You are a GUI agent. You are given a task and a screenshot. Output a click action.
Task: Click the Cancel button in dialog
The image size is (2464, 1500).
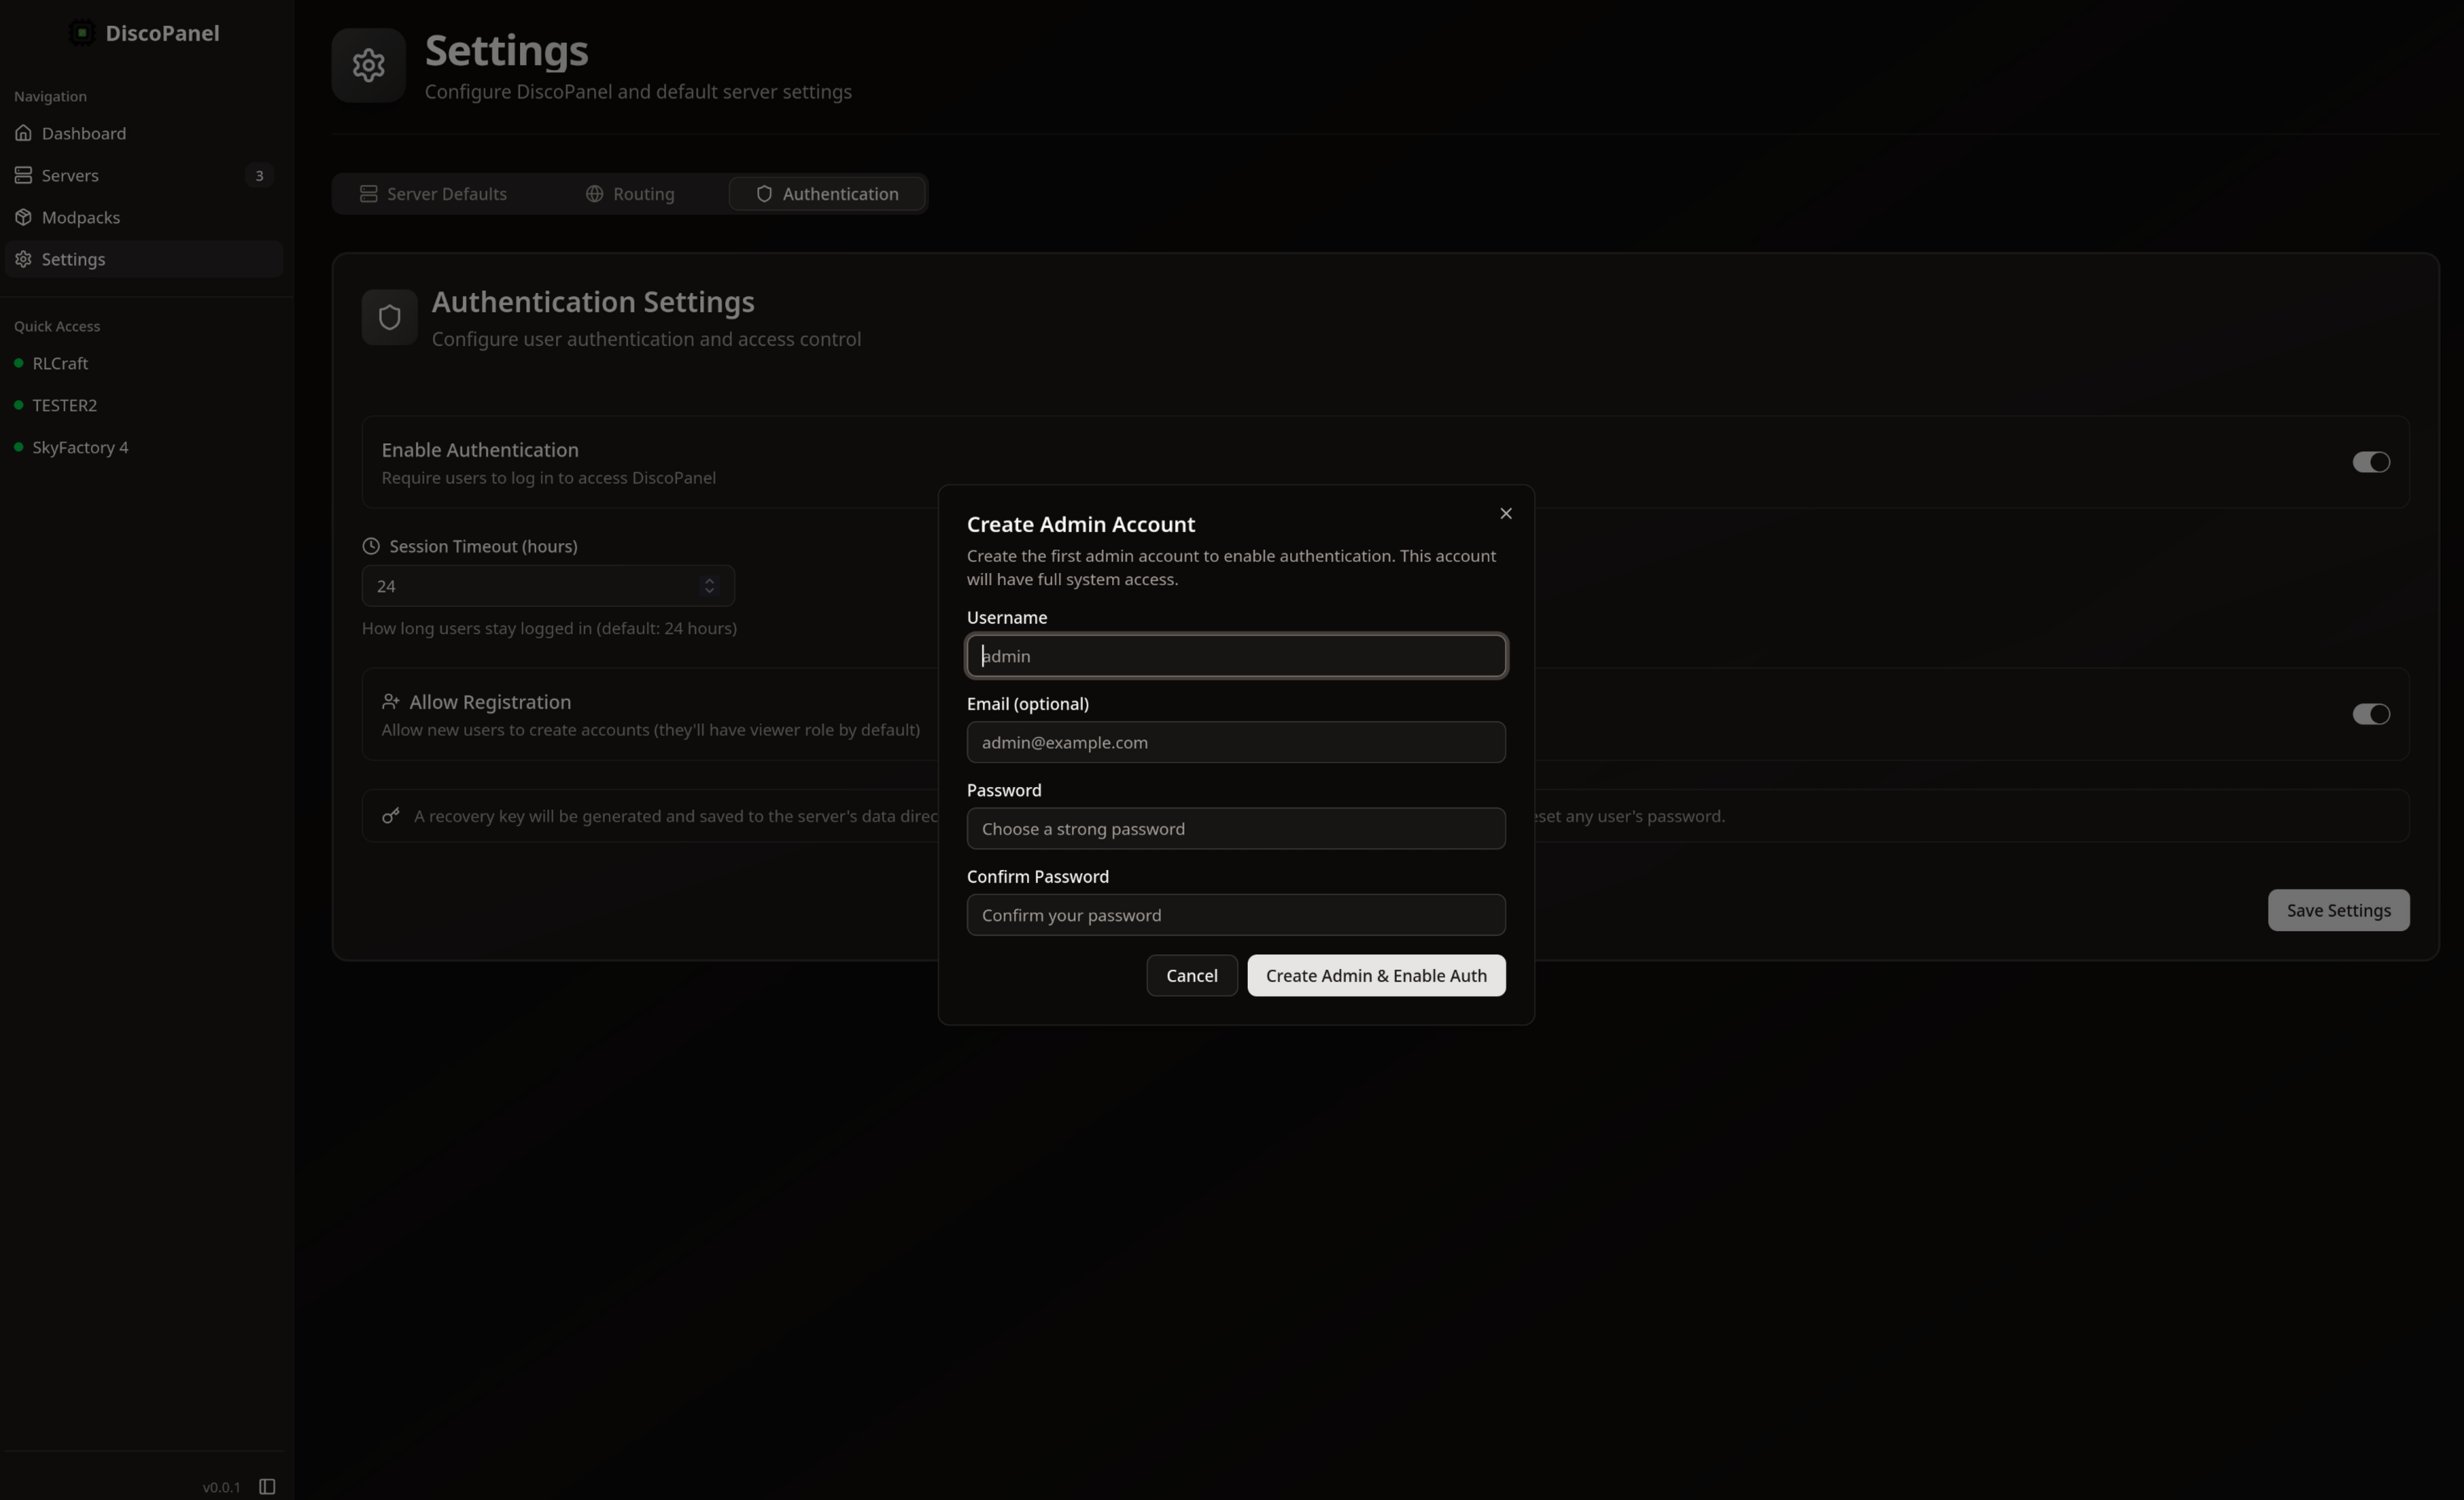coord(1192,975)
